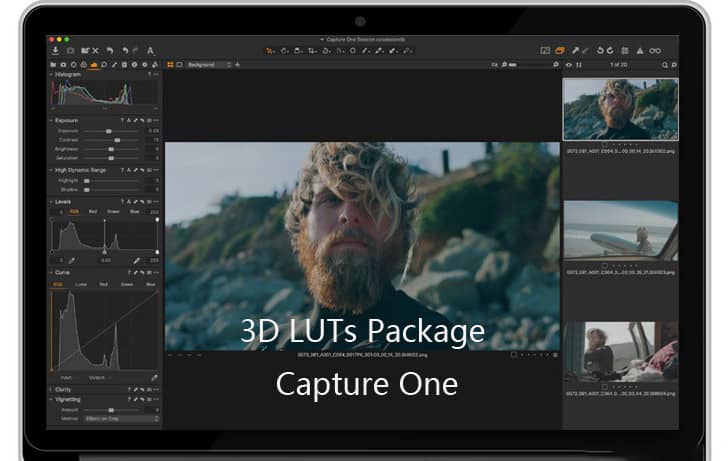Image resolution: width=728 pixels, height=461 pixels.
Task: Switch to Single View mode
Action: (x=180, y=65)
